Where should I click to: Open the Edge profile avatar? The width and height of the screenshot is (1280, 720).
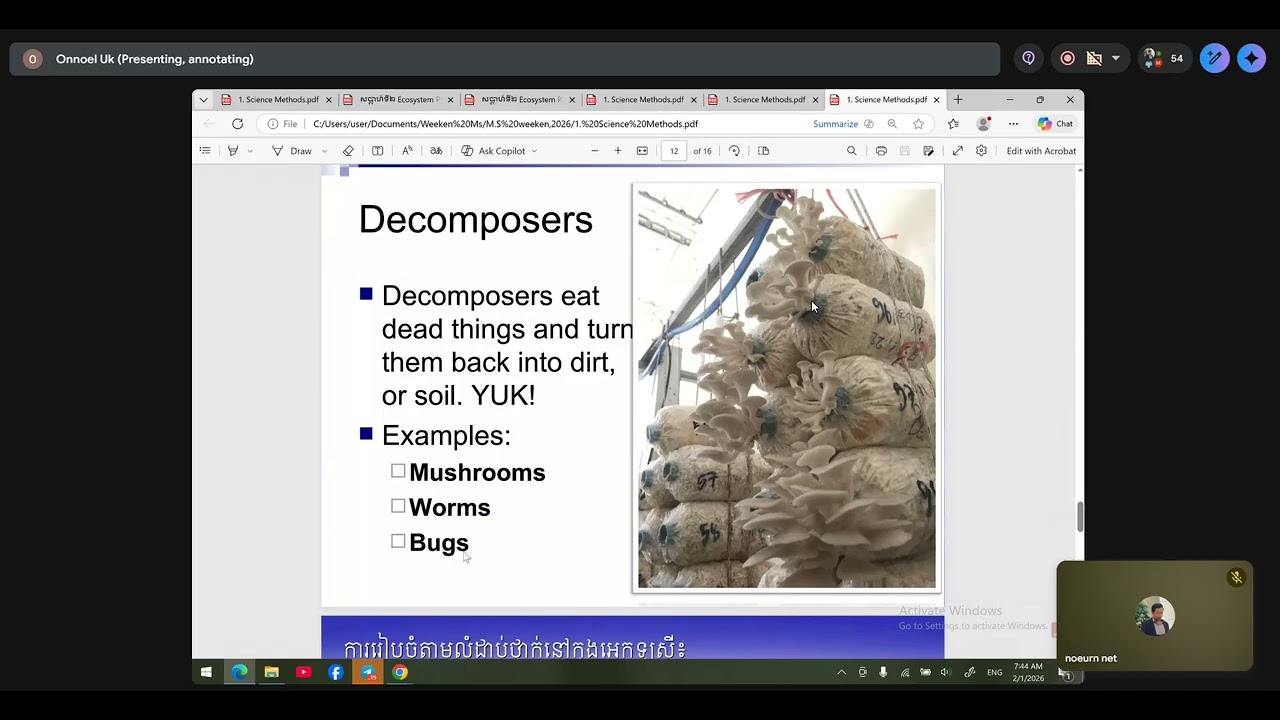(984, 124)
